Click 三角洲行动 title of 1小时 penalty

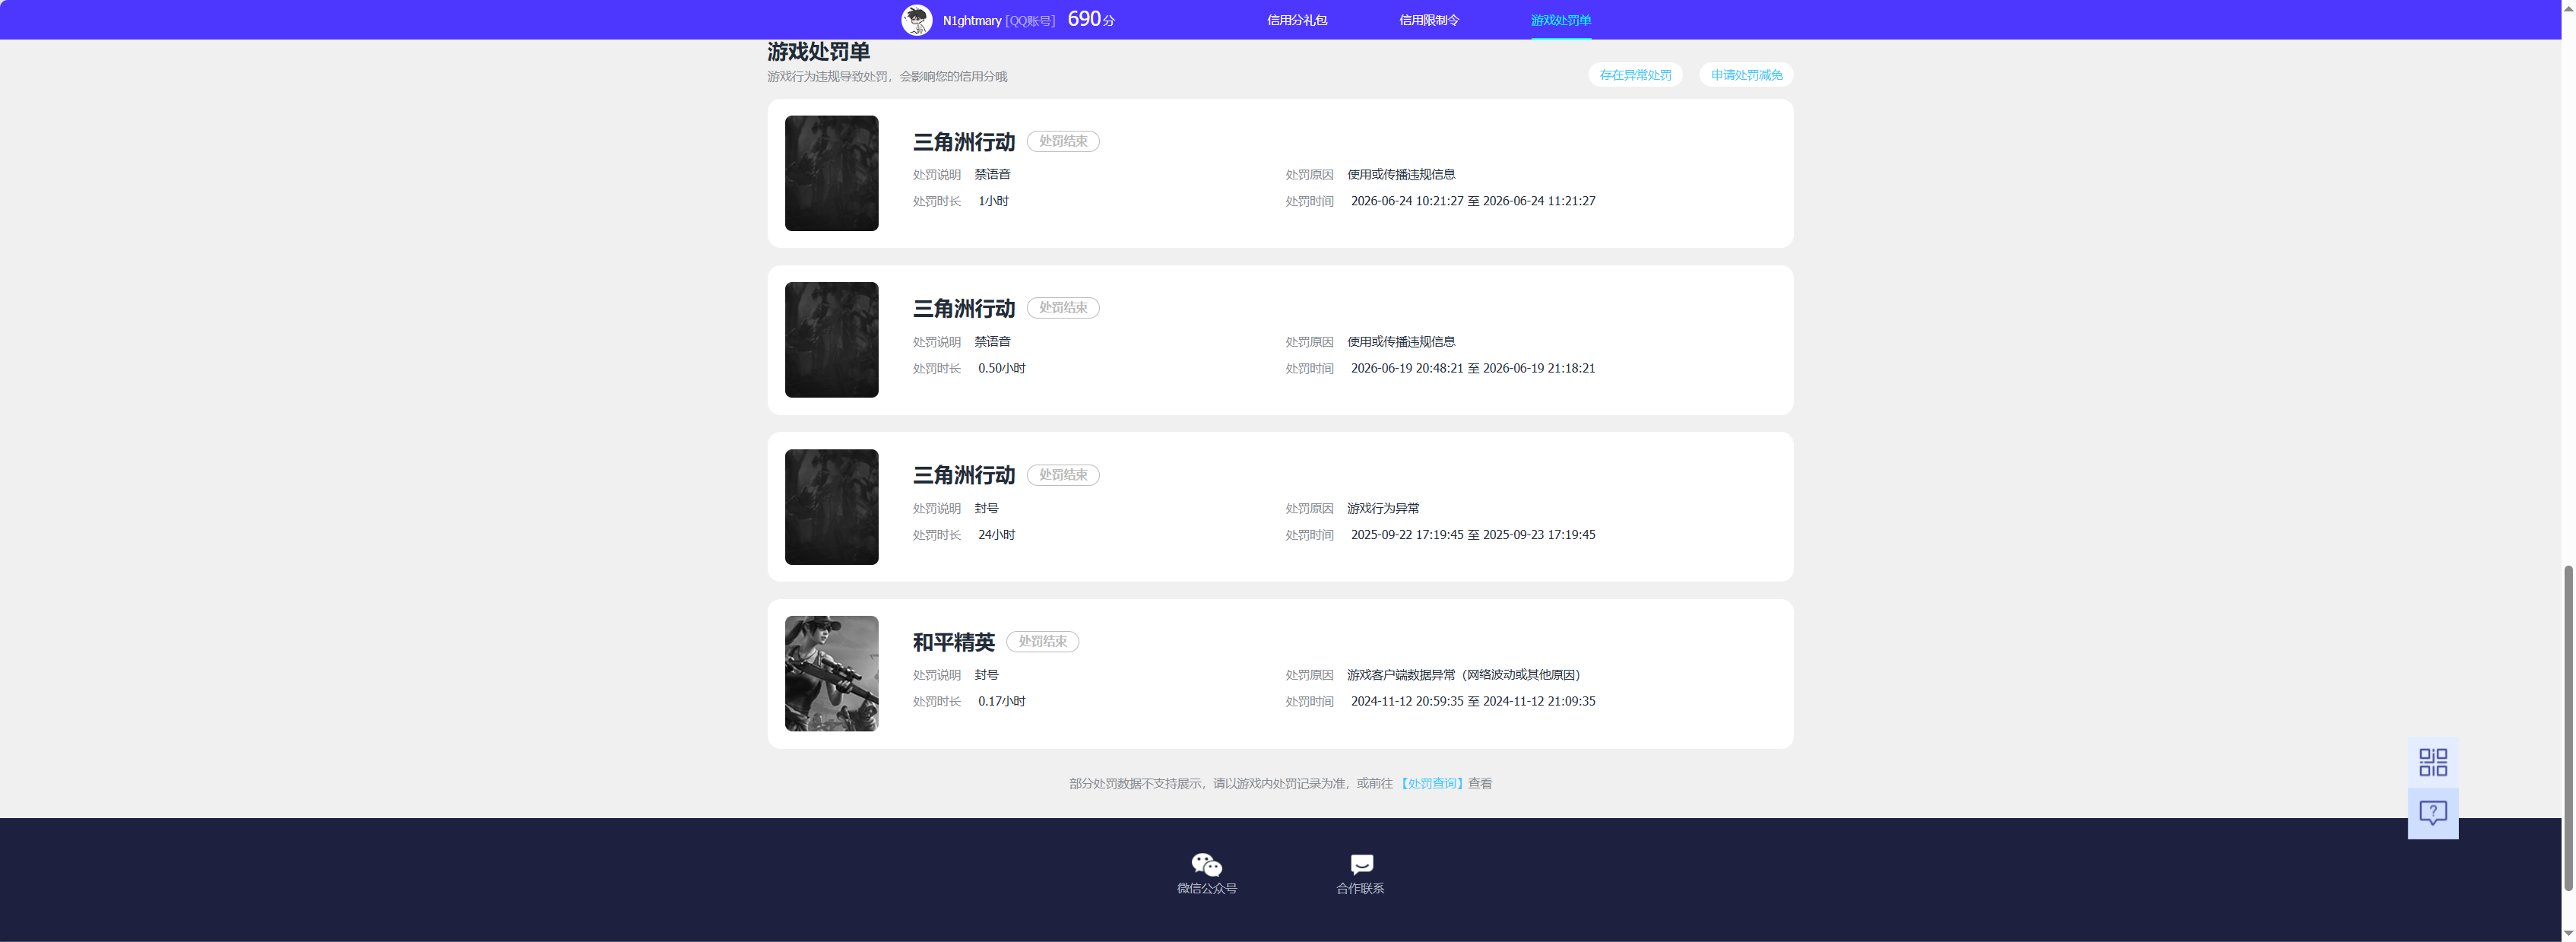(x=963, y=142)
